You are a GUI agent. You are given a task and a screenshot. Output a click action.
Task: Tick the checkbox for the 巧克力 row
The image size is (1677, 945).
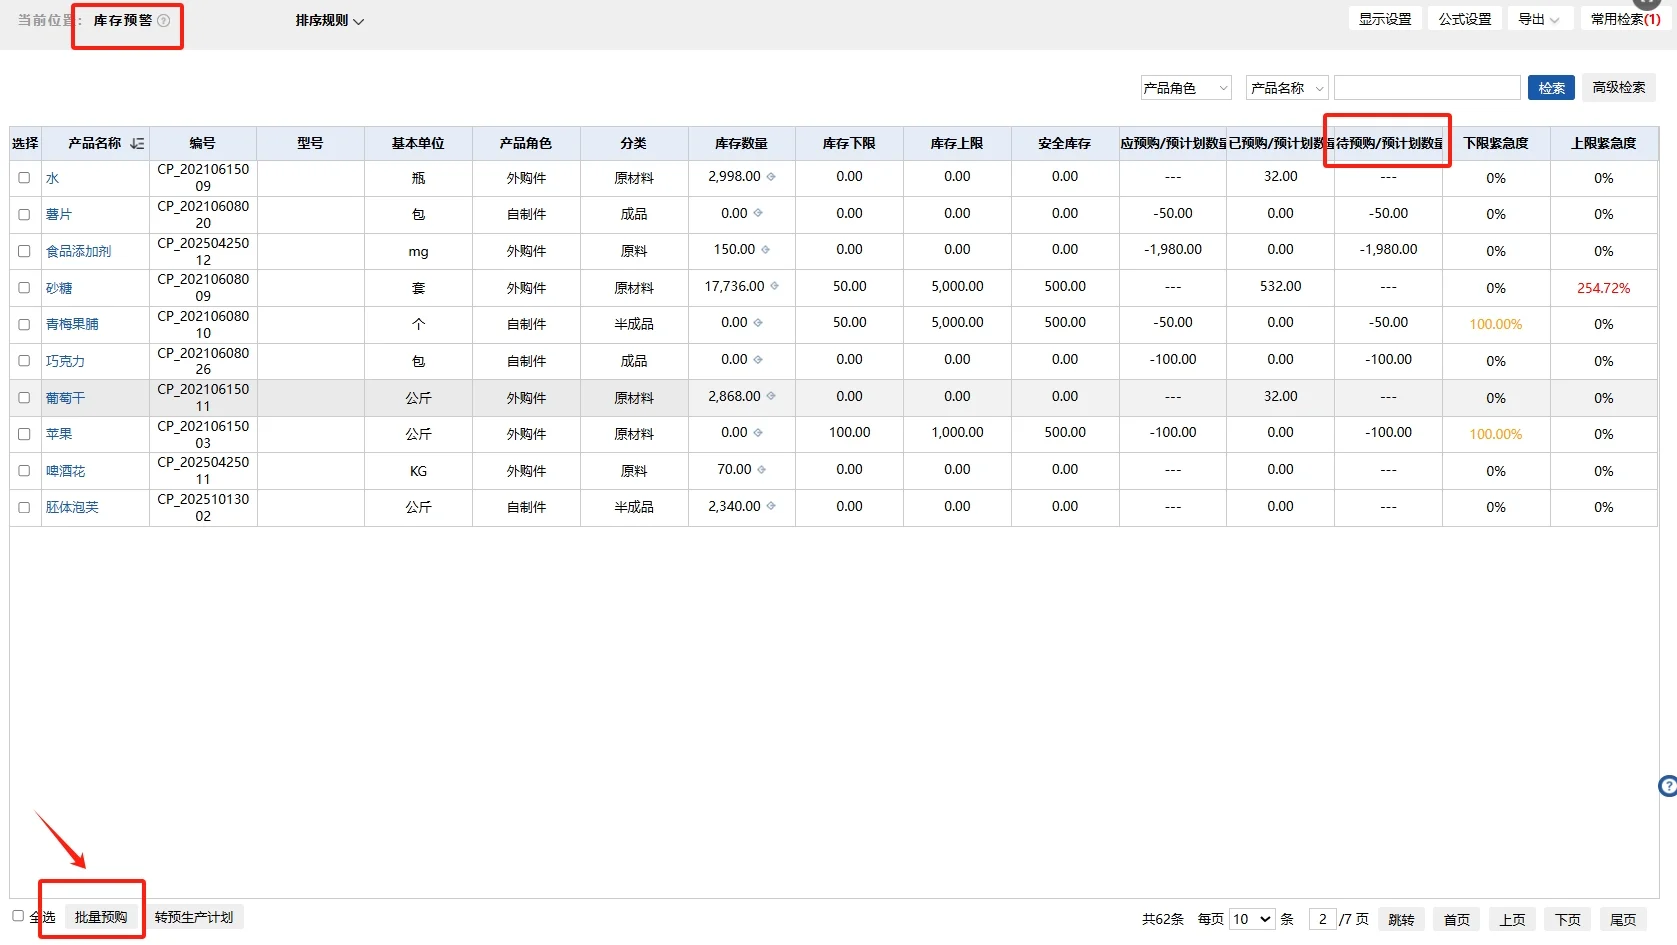pos(24,361)
